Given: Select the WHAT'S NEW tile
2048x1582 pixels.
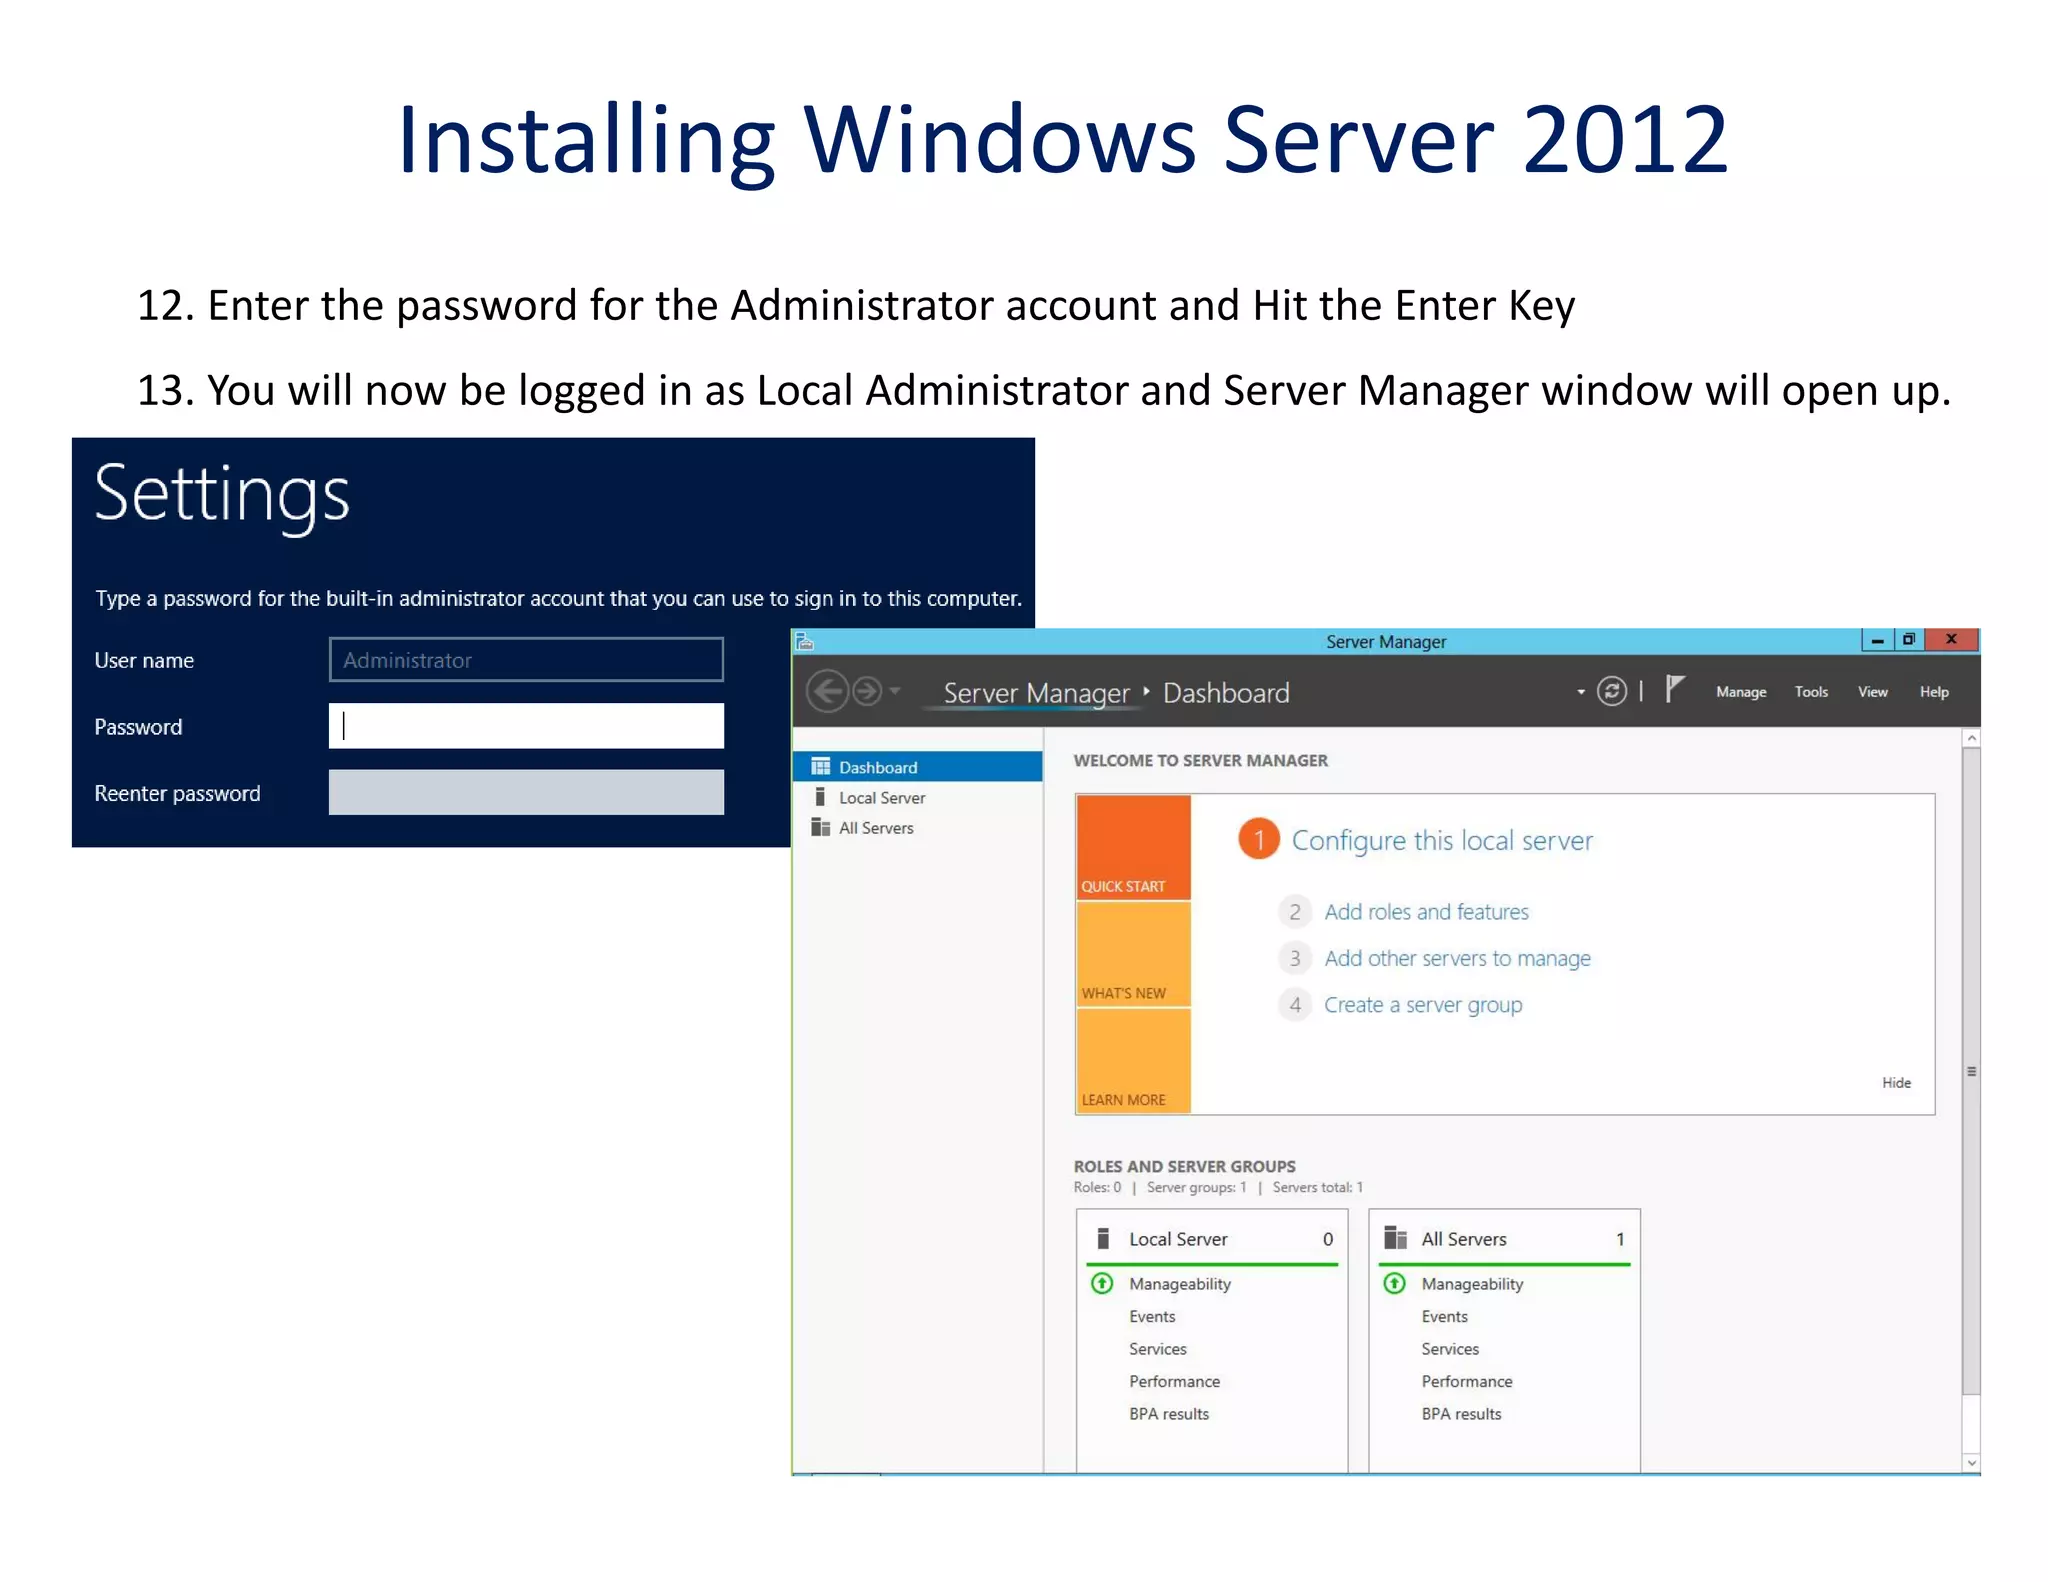Looking at the screenshot, I should click(x=1133, y=954).
